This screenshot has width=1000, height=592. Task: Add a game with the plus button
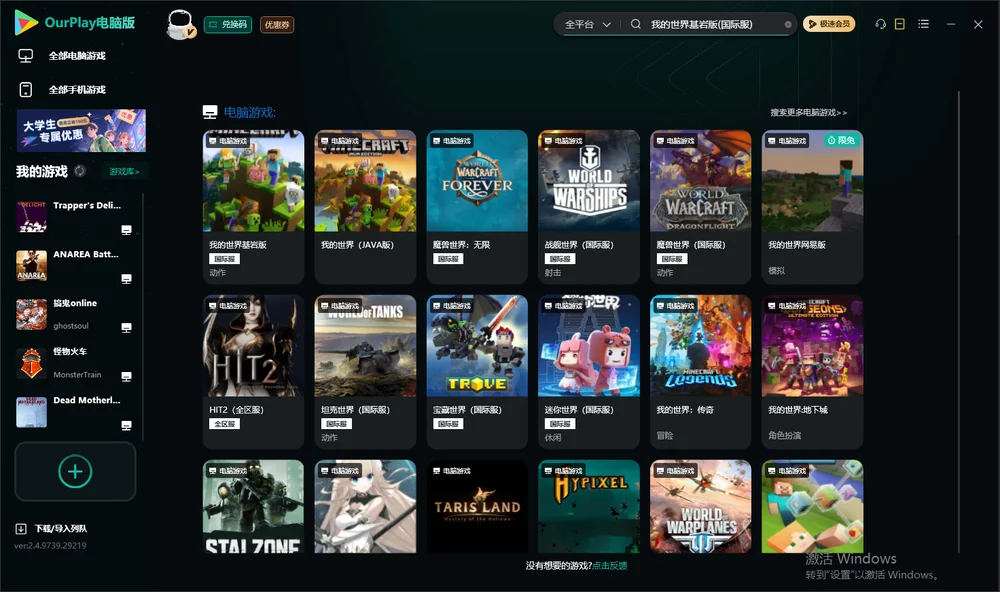pos(75,471)
